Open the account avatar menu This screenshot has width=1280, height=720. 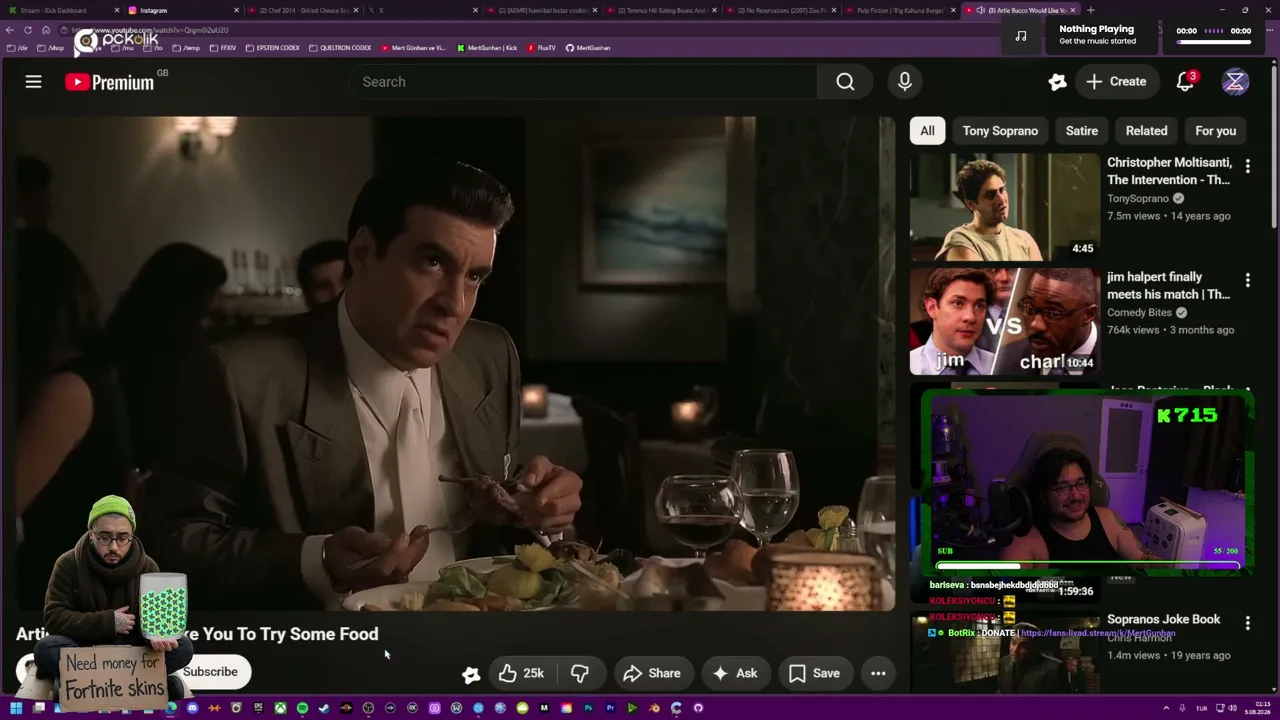point(1235,82)
